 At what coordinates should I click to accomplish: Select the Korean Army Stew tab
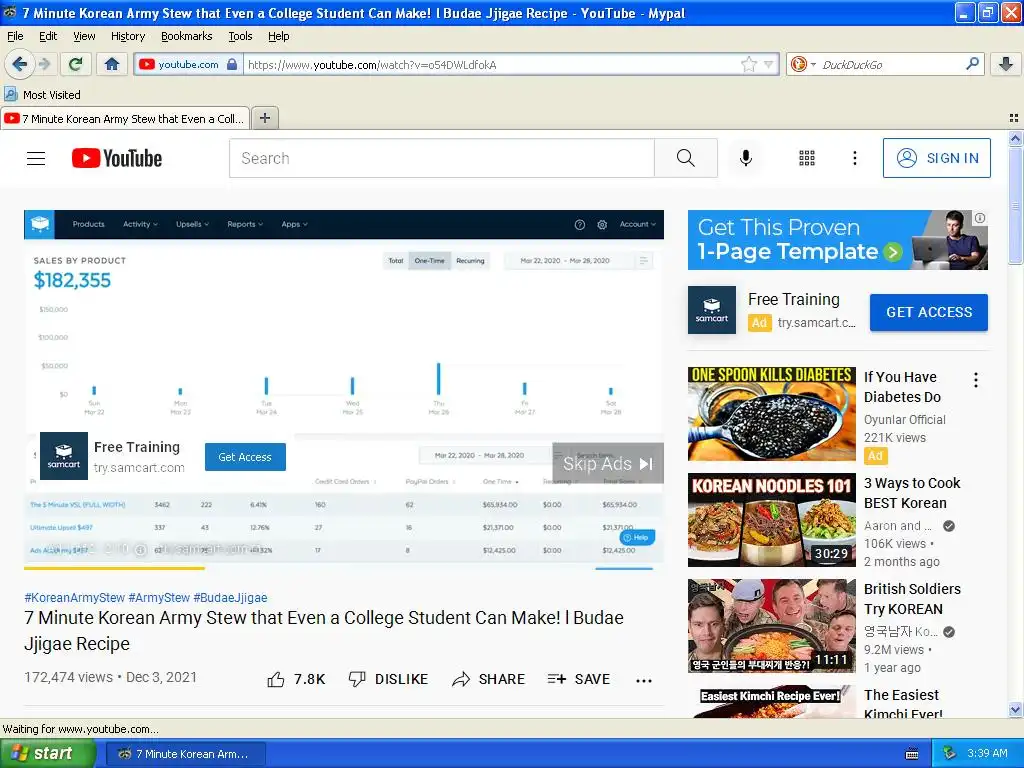(x=125, y=118)
